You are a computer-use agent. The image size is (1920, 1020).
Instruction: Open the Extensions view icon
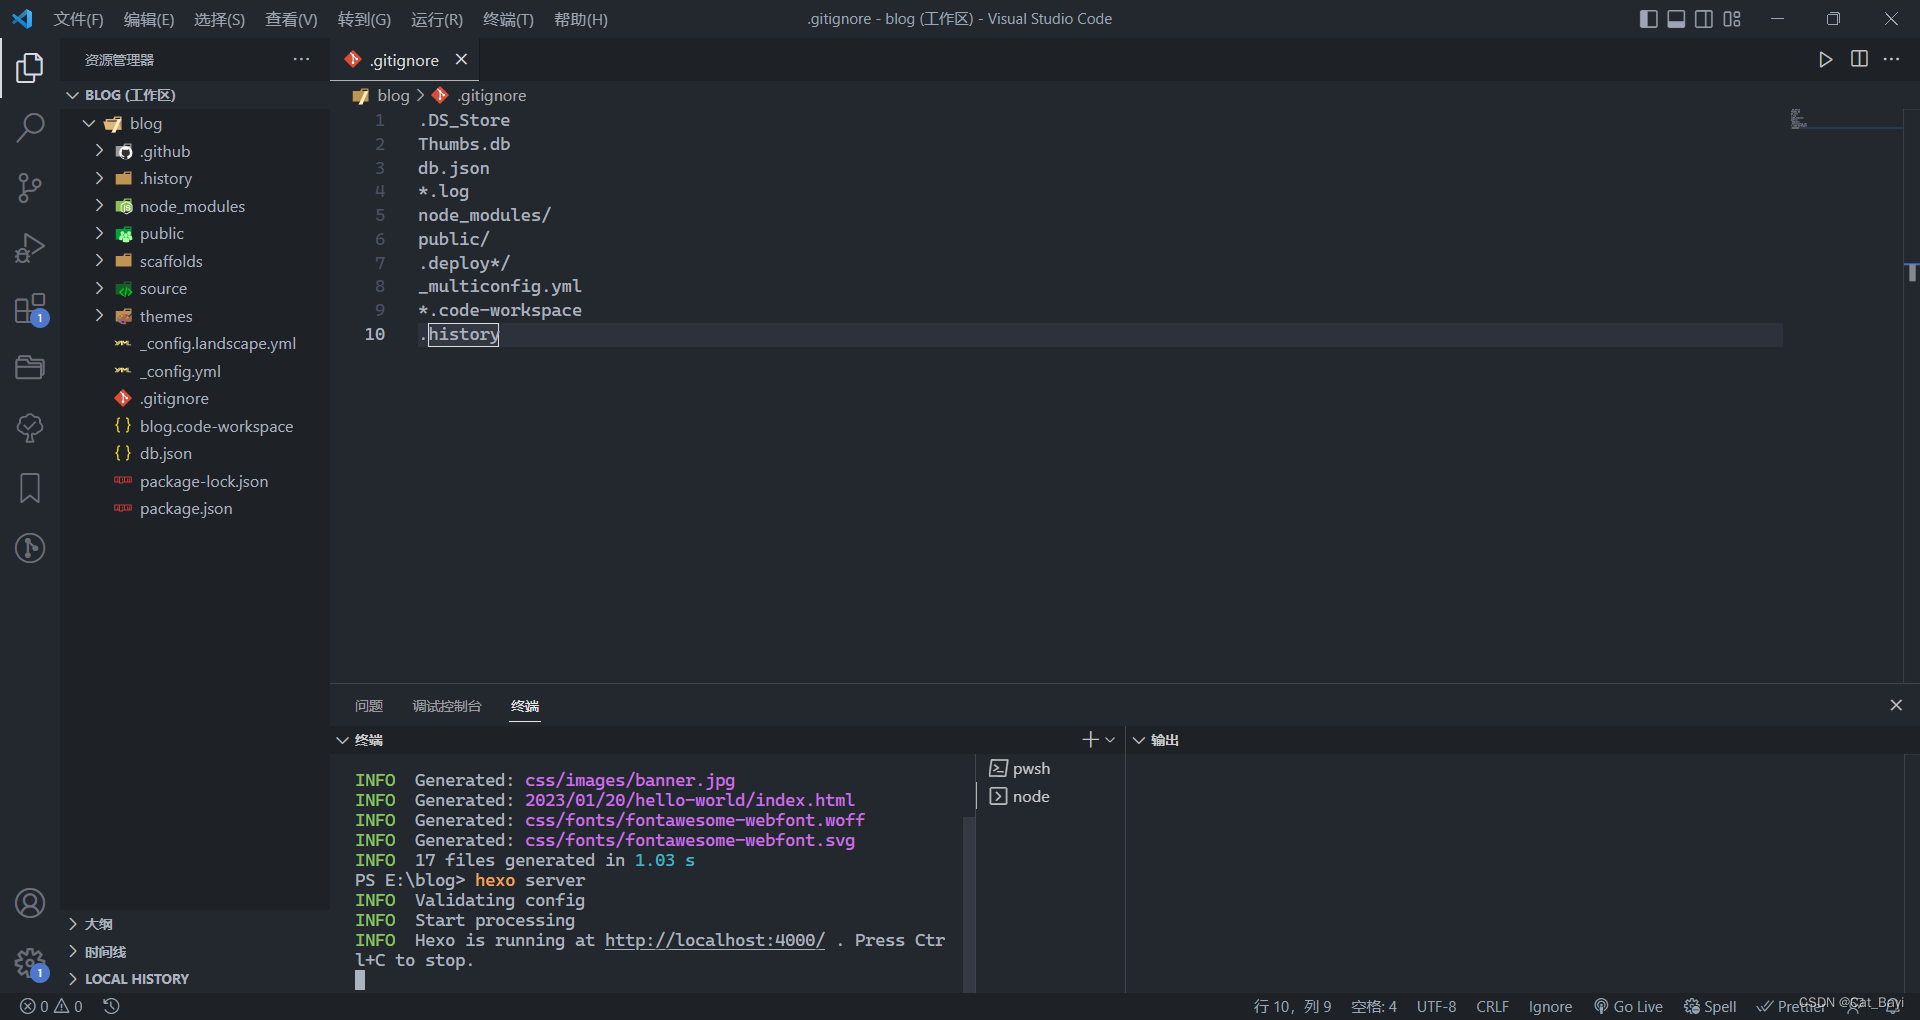30,309
